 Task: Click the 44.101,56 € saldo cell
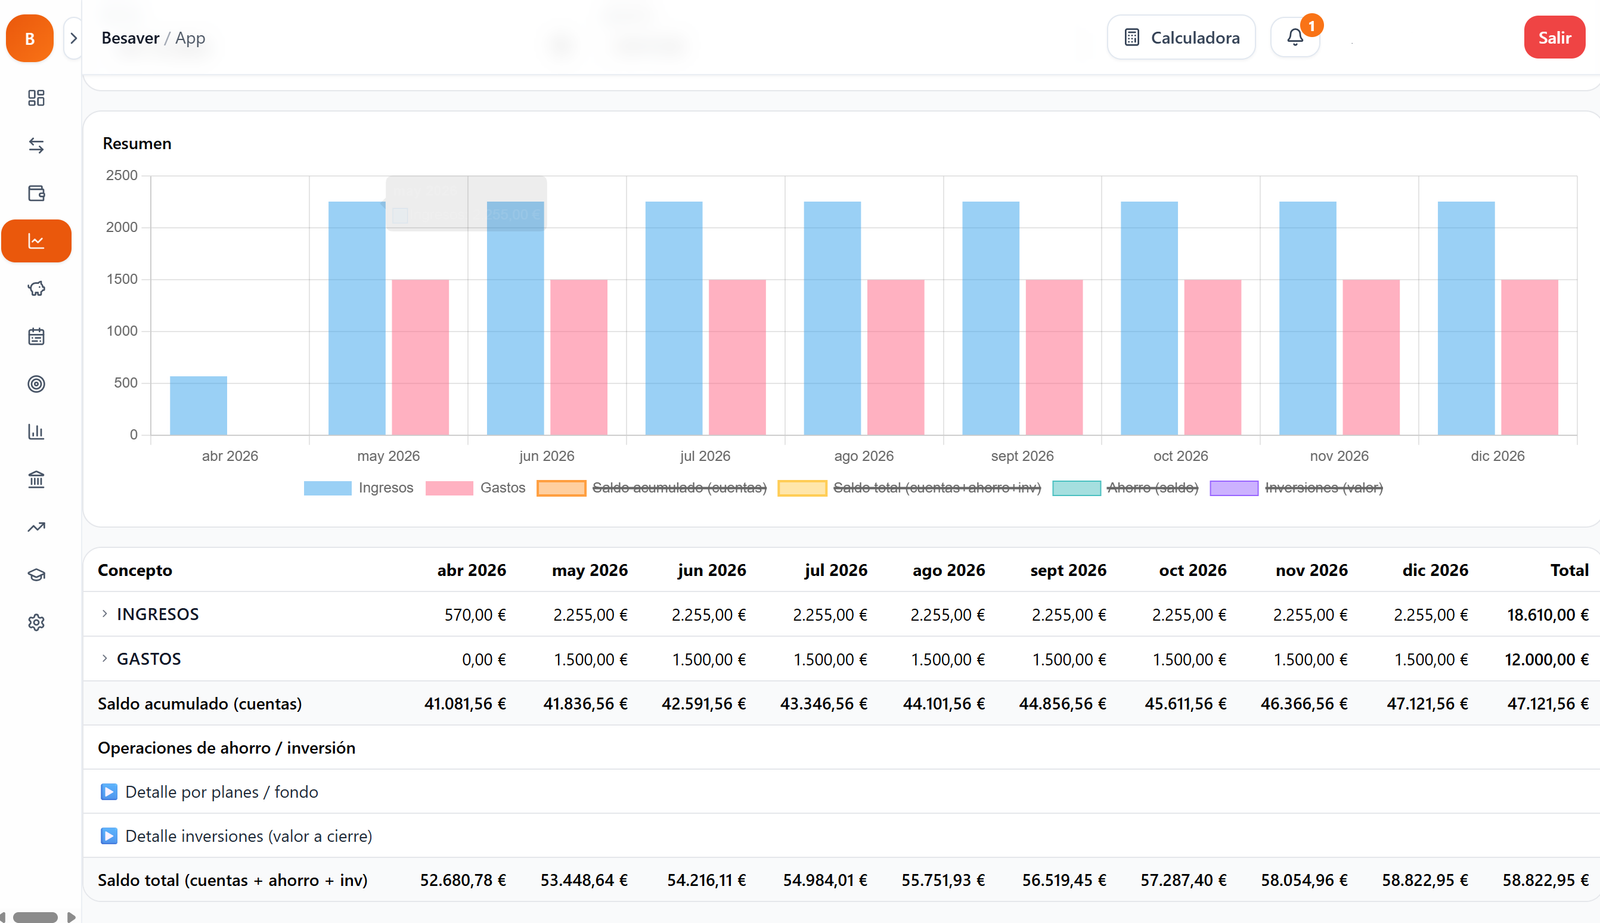pos(944,704)
